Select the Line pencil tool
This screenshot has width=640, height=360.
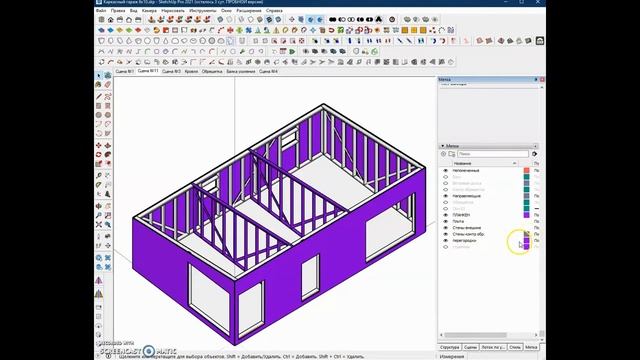tap(99, 97)
